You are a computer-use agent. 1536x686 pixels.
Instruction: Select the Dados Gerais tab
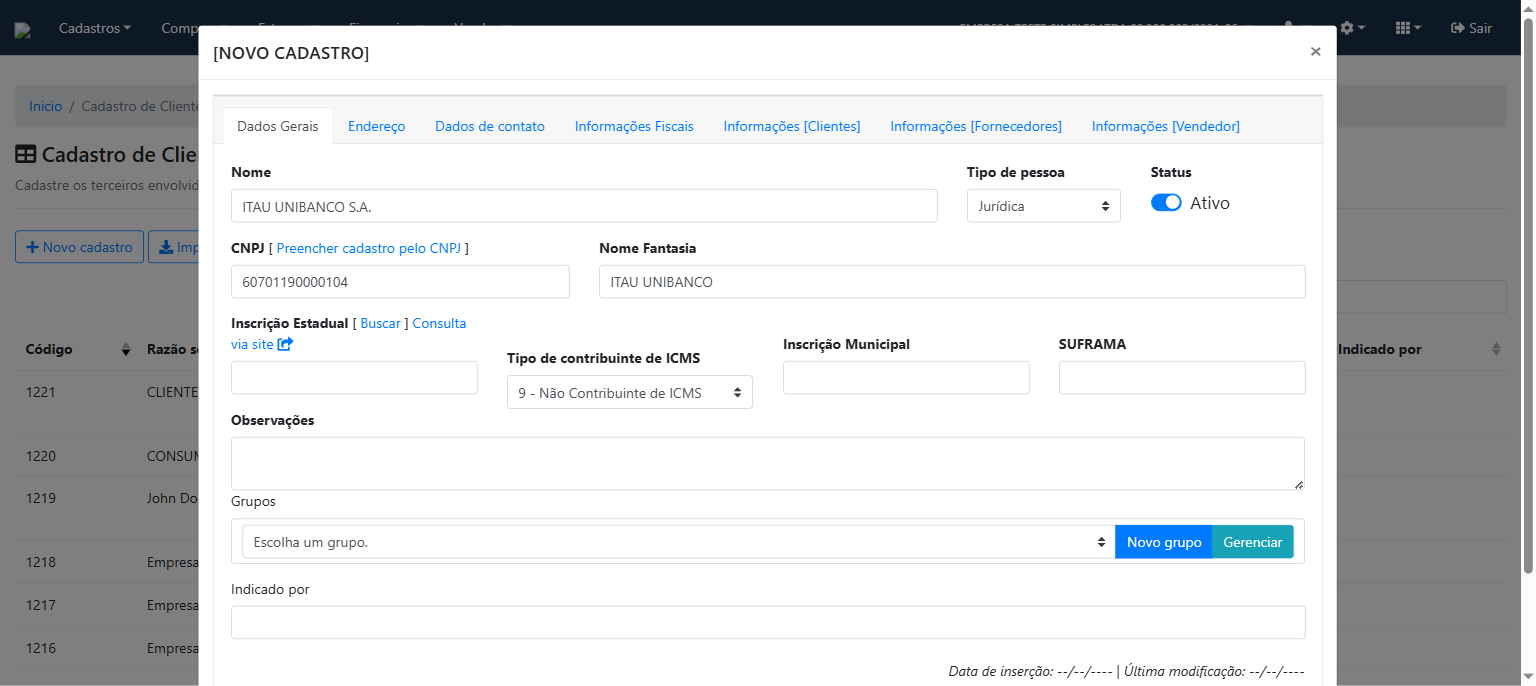[278, 126]
